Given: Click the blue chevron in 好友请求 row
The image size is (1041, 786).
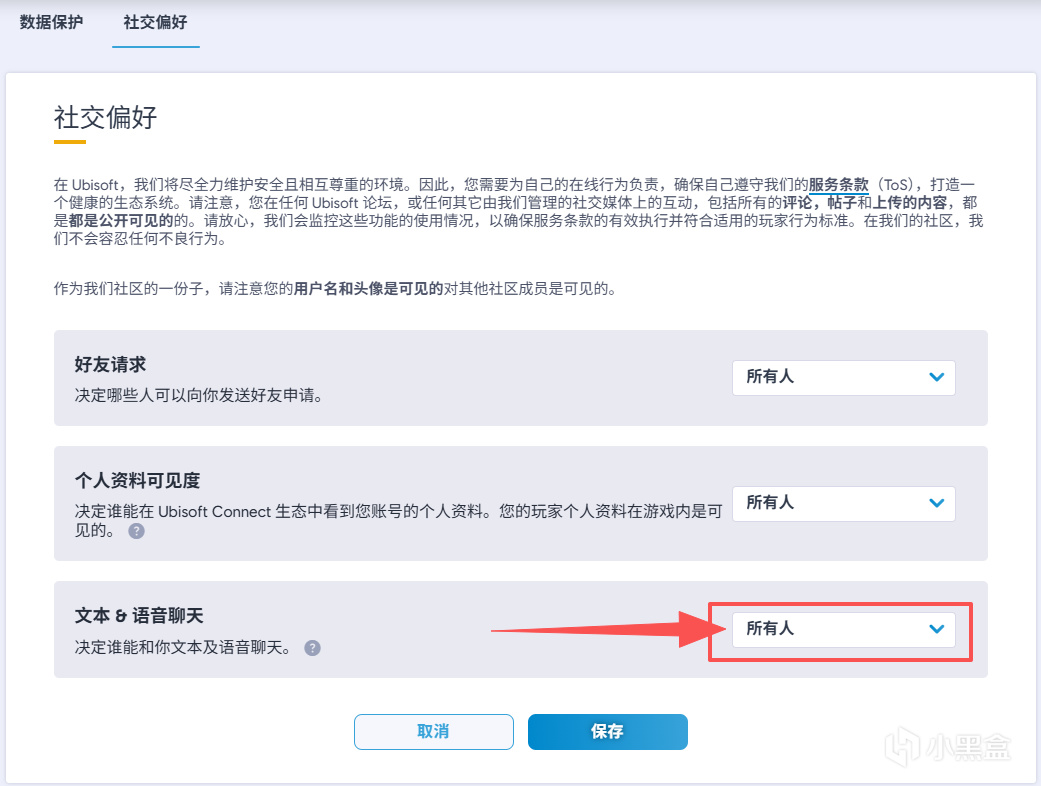Looking at the screenshot, I should (936, 378).
